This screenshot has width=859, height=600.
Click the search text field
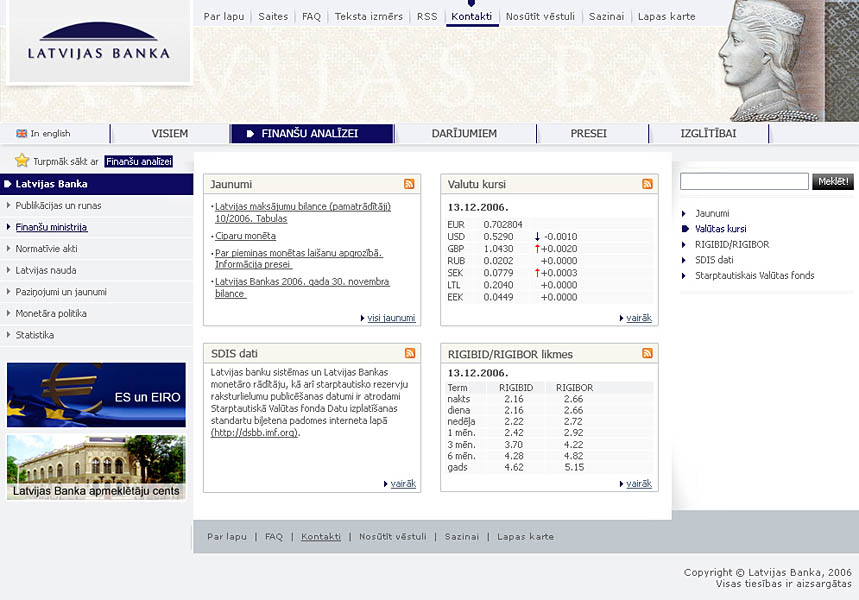pyautogui.click(x=744, y=182)
